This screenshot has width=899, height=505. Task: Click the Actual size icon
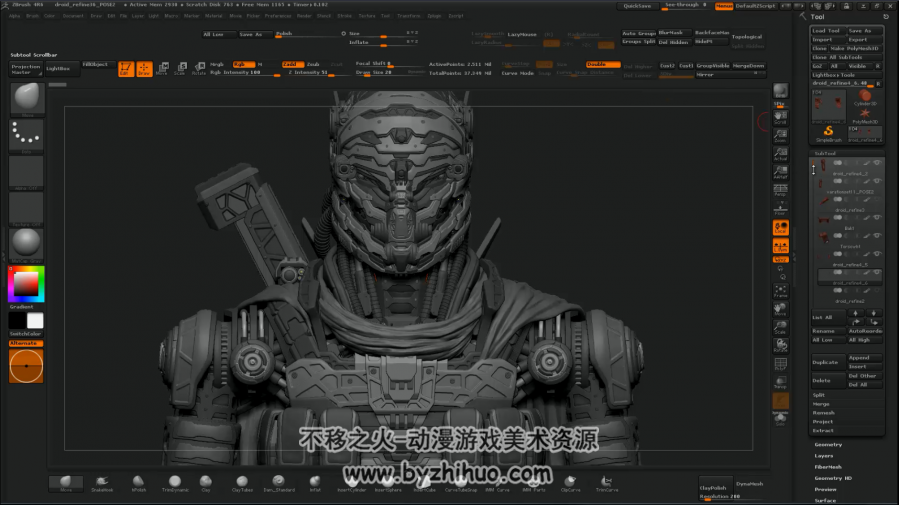pos(780,154)
